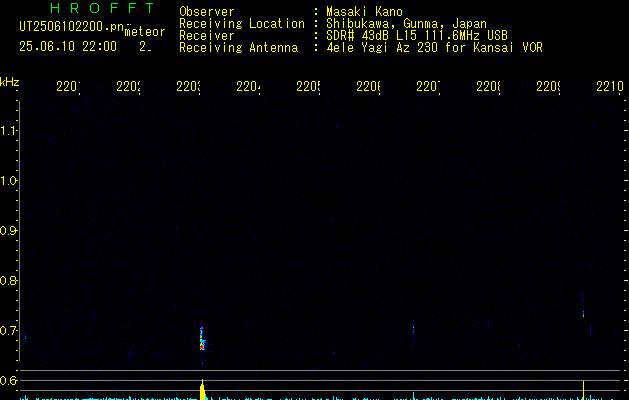Click the 0.7 frequency axis label
This screenshot has width=629, height=400.
point(8,331)
